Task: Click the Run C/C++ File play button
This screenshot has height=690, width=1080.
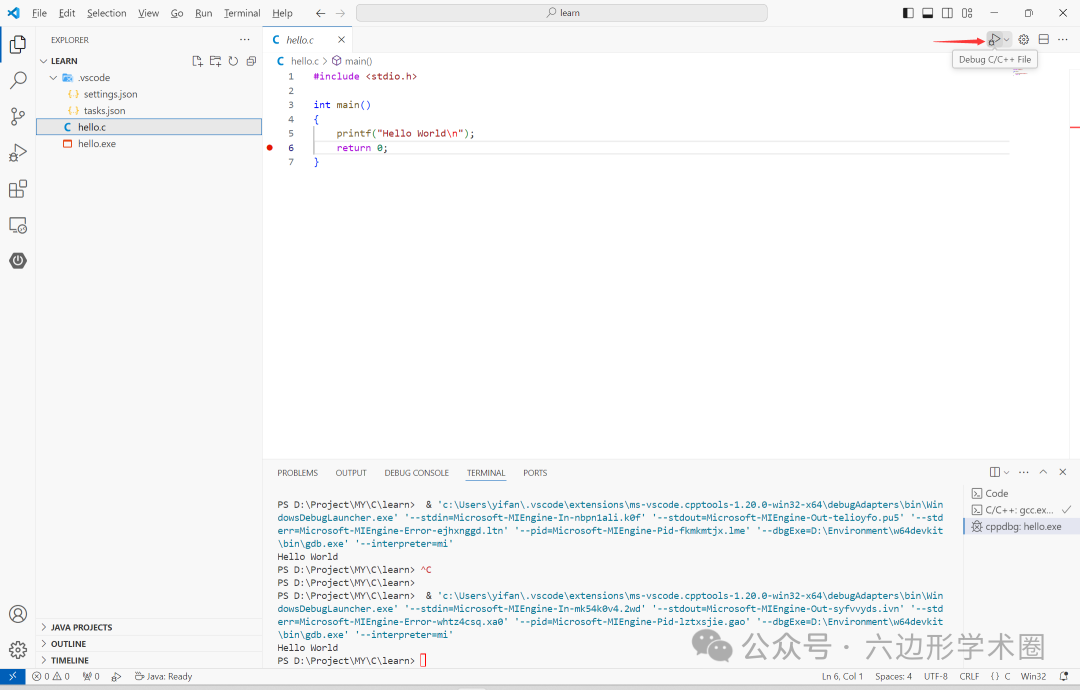Action: click(x=992, y=40)
